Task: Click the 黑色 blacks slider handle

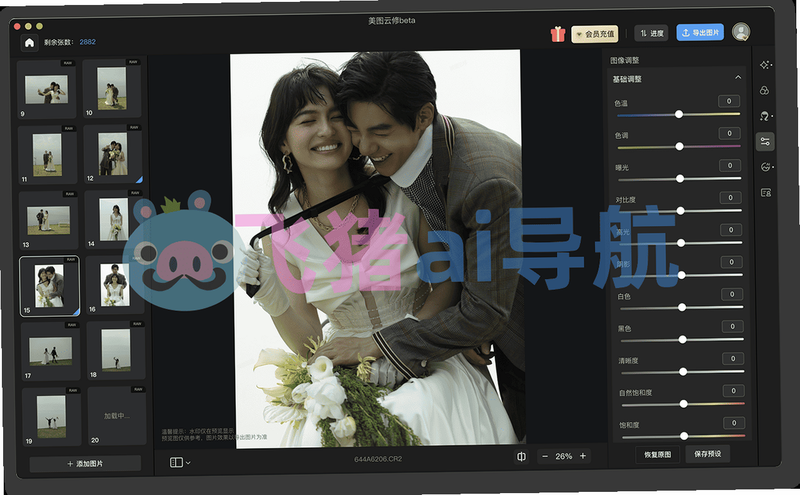Action: point(682,339)
